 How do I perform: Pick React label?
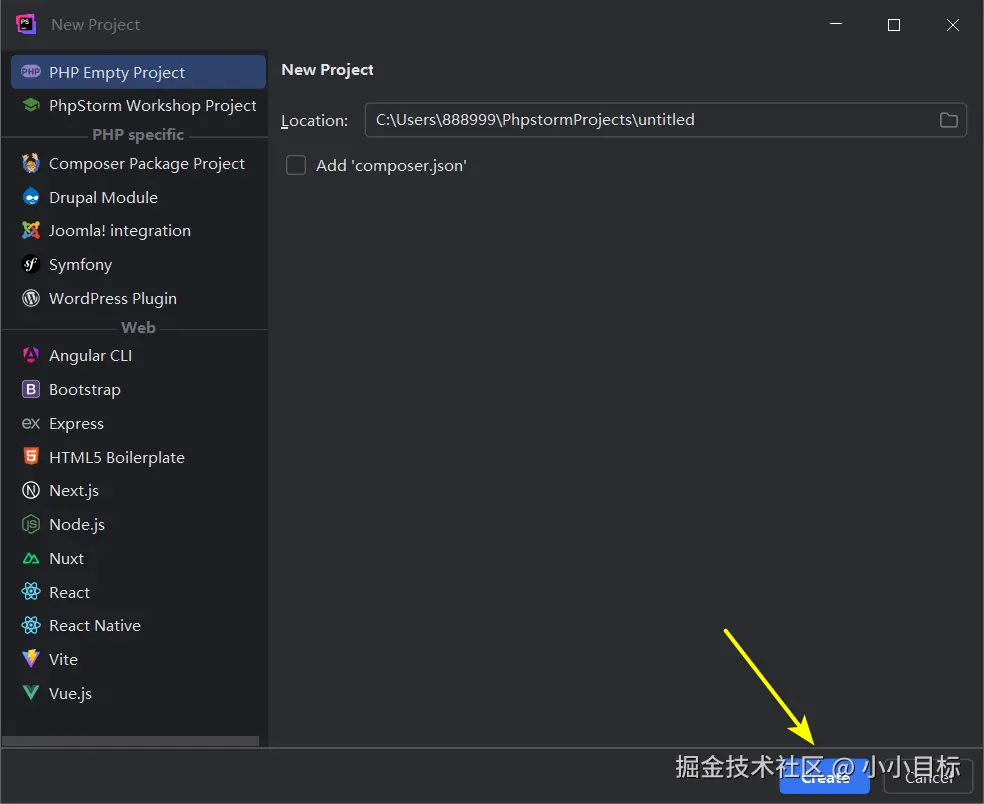(70, 592)
